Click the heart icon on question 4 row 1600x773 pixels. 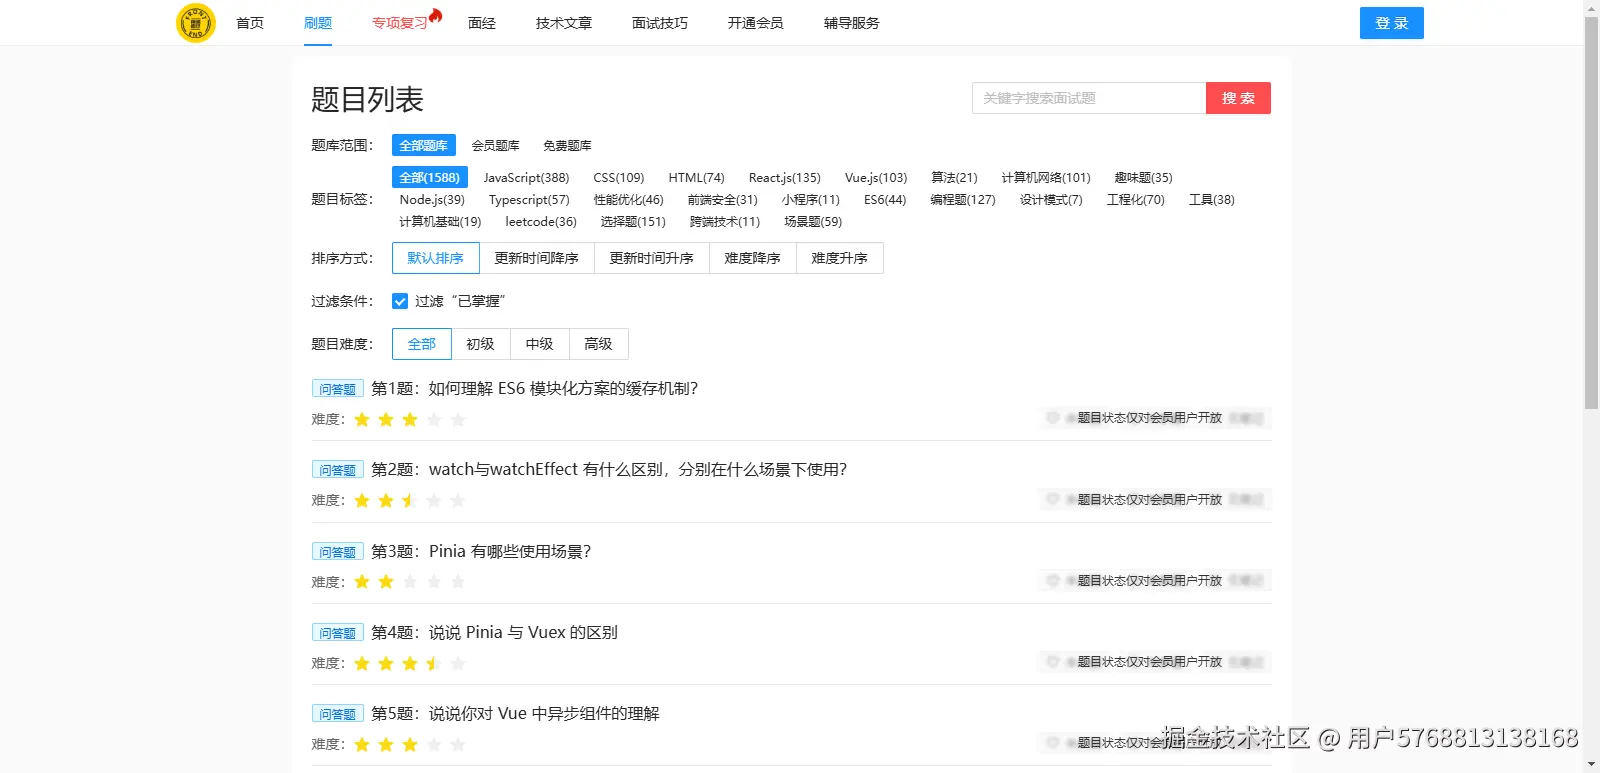[x=1052, y=661]
